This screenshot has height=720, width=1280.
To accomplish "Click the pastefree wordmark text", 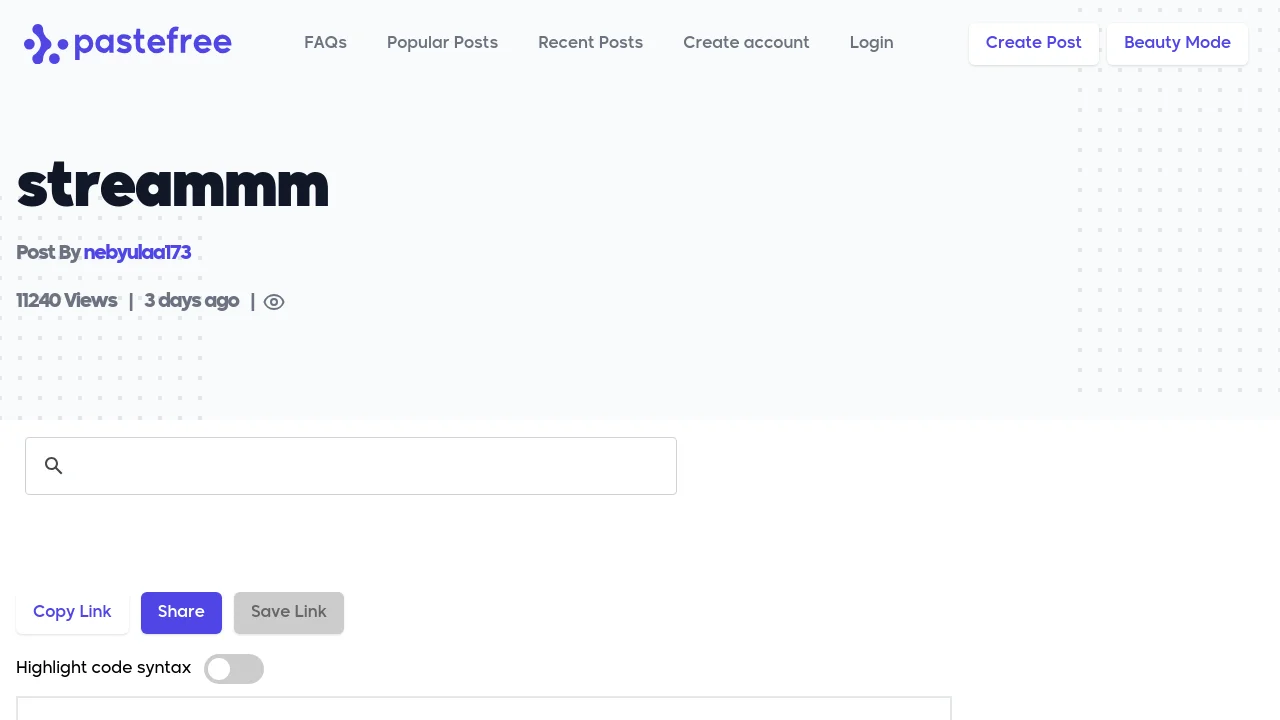I will click(x=152, y=43).
